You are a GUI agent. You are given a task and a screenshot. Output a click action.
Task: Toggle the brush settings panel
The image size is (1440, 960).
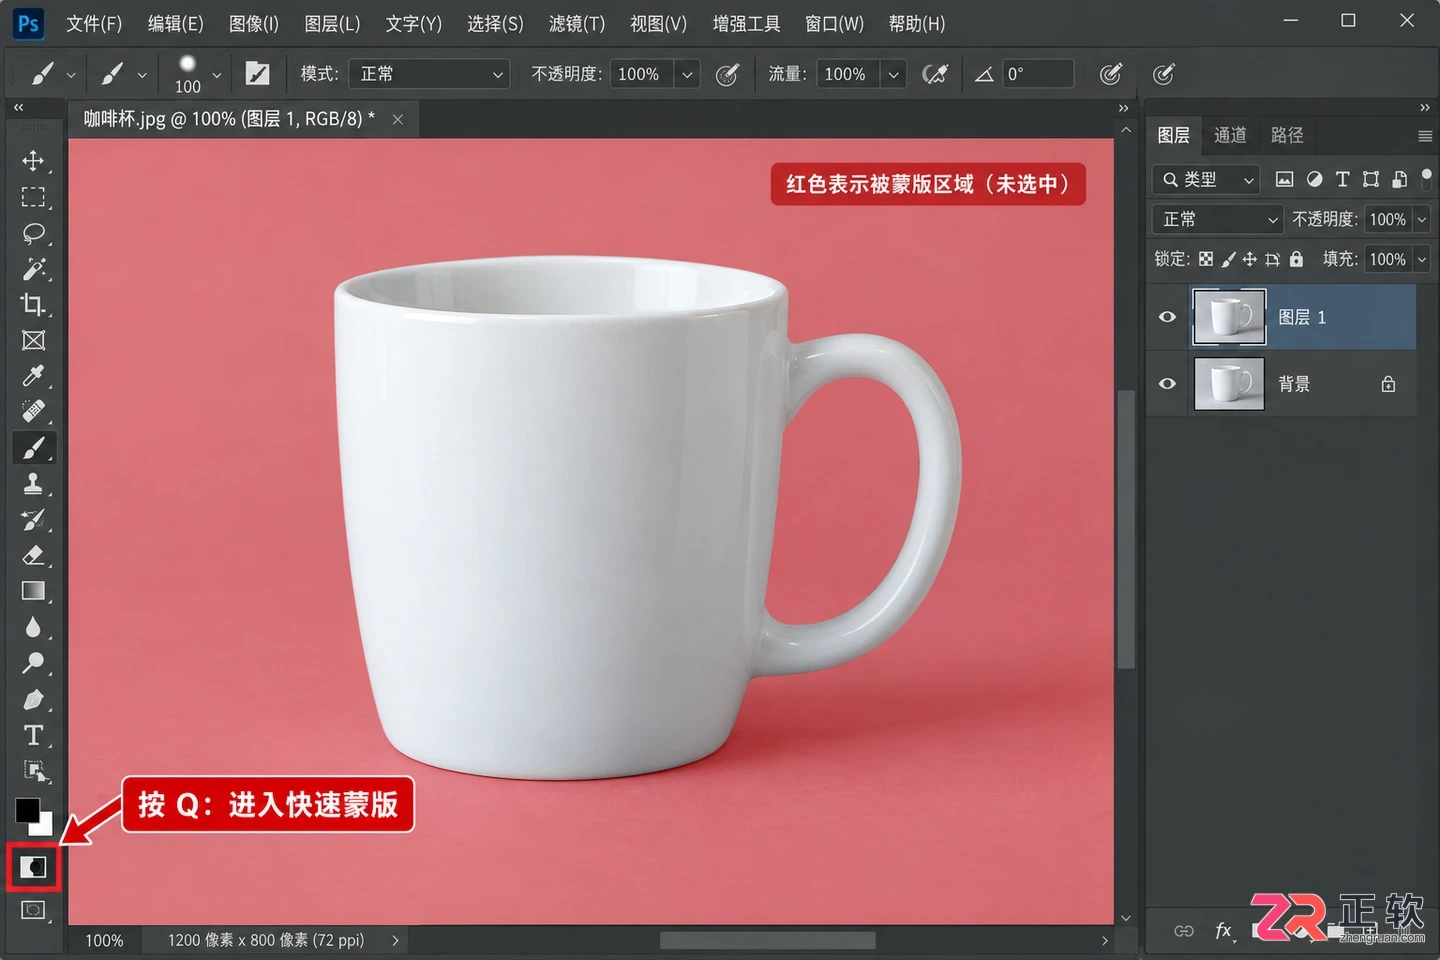coord(257,74)
